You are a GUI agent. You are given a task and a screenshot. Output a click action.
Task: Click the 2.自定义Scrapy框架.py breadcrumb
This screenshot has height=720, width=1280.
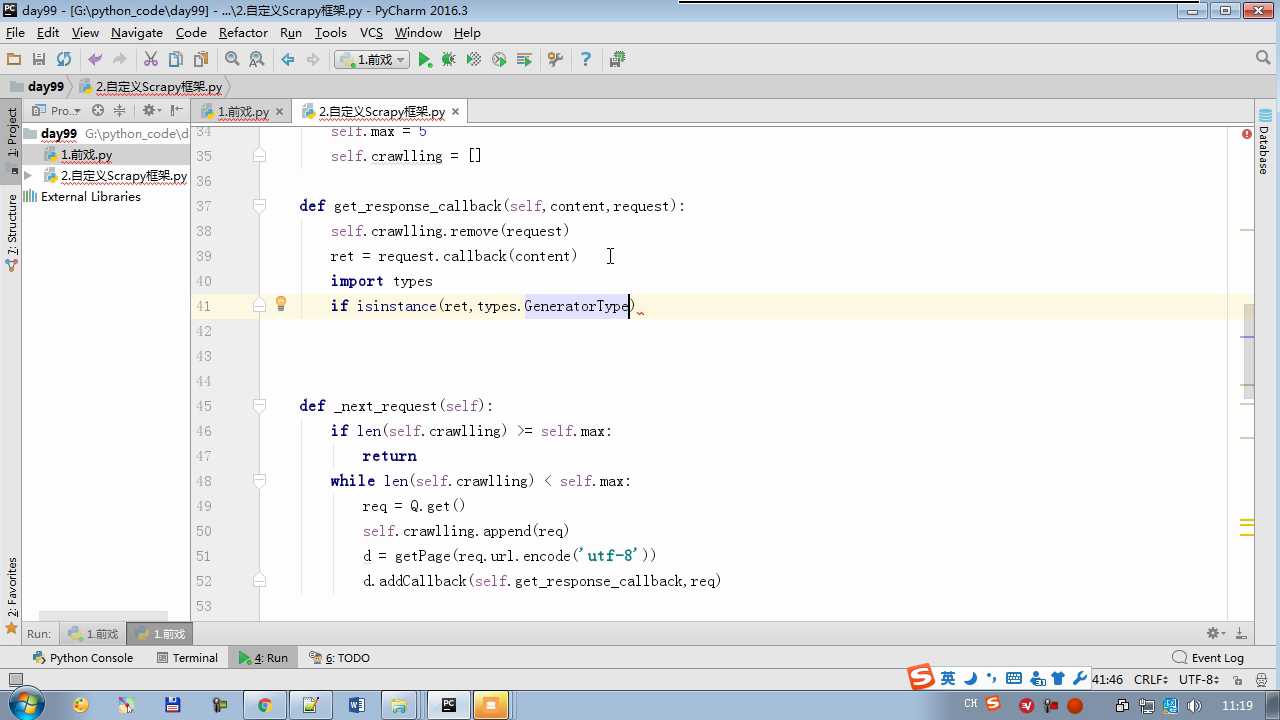point(151,87)
